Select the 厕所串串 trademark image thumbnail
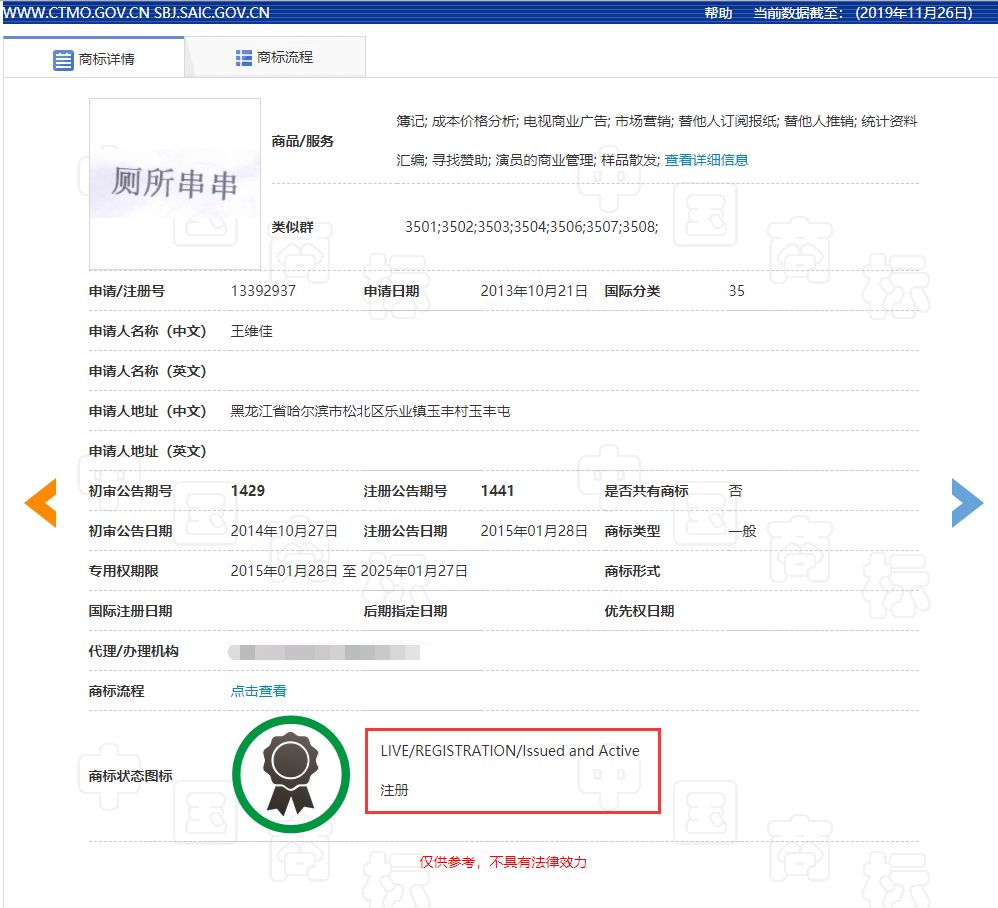This screenshot has width=998, height=908. click(x=174, y=183)
